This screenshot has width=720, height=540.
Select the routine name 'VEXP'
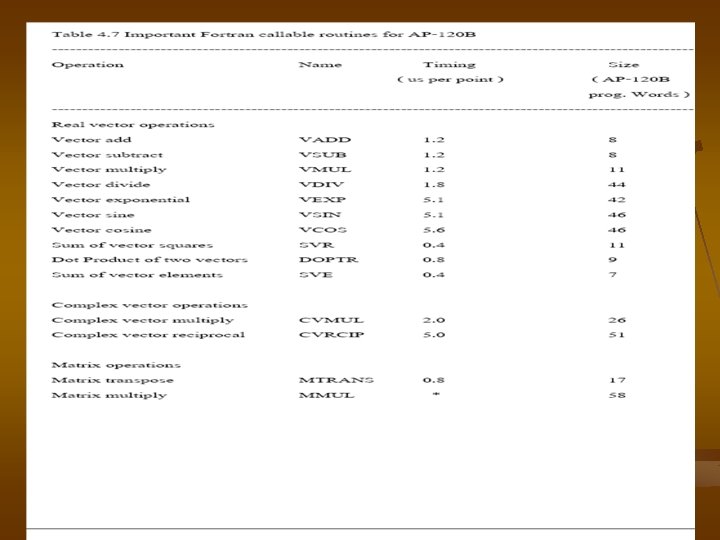[322, 200]
